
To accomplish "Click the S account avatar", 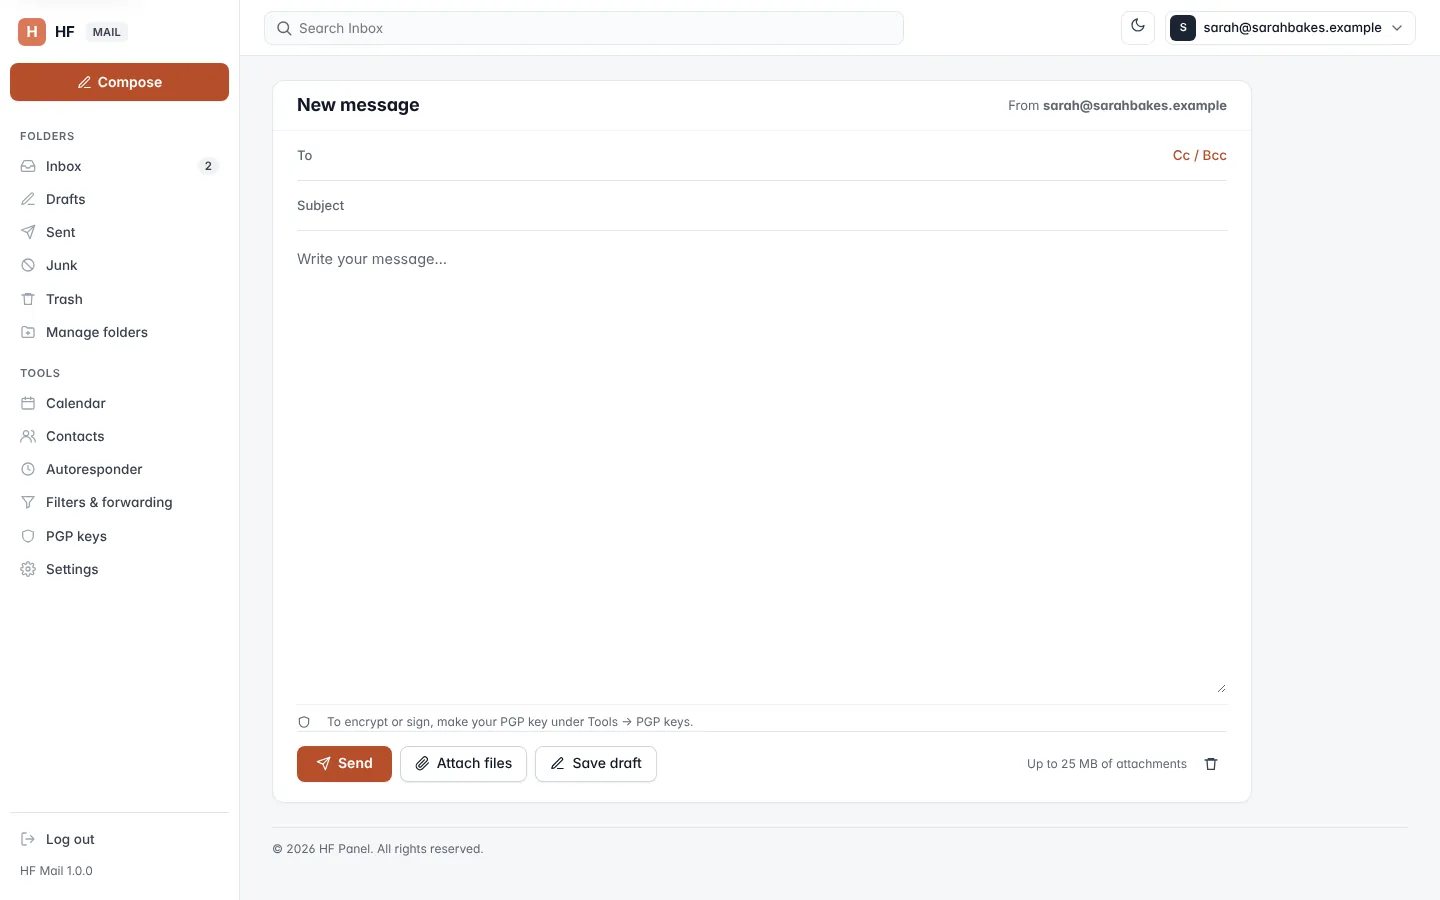I will (1183, 28).
